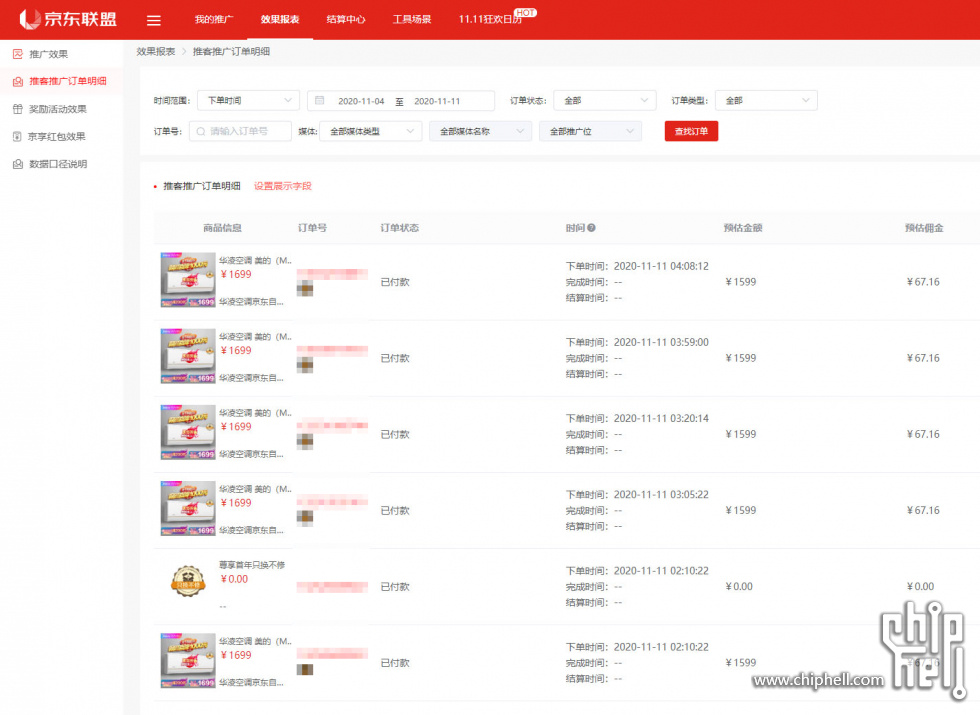
Task: Open the 订单状态 dropdown
Action: click(x=605, y=101)
